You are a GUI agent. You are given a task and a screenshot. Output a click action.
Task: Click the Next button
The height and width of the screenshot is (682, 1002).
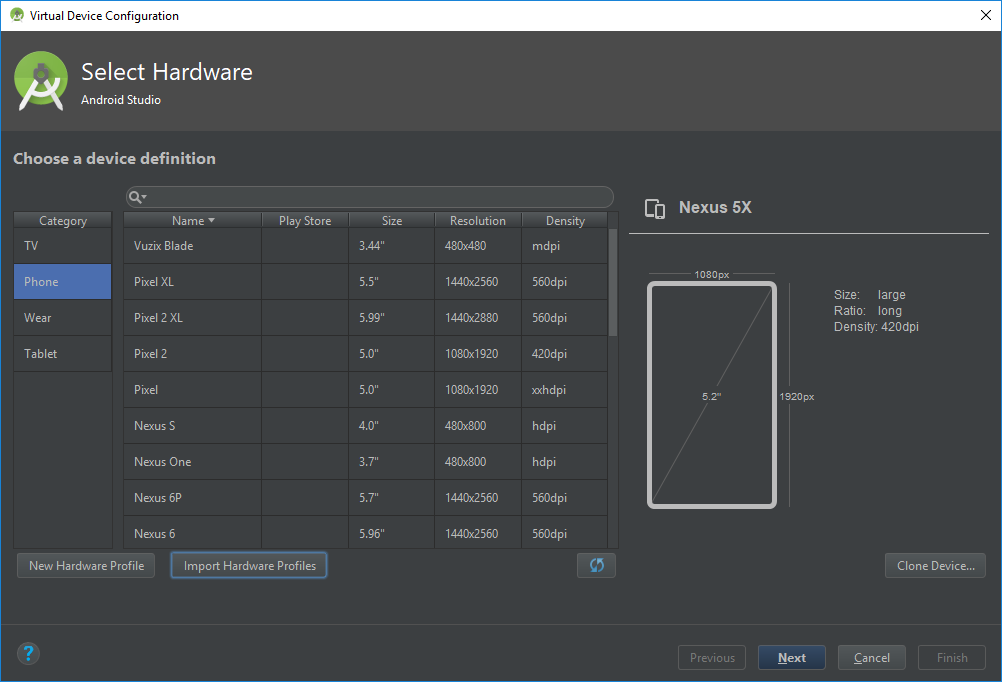[x=792, y=658]
